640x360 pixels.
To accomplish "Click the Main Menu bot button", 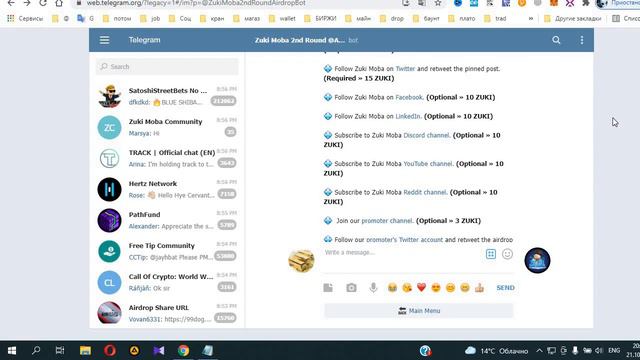I will click(419, 311).
